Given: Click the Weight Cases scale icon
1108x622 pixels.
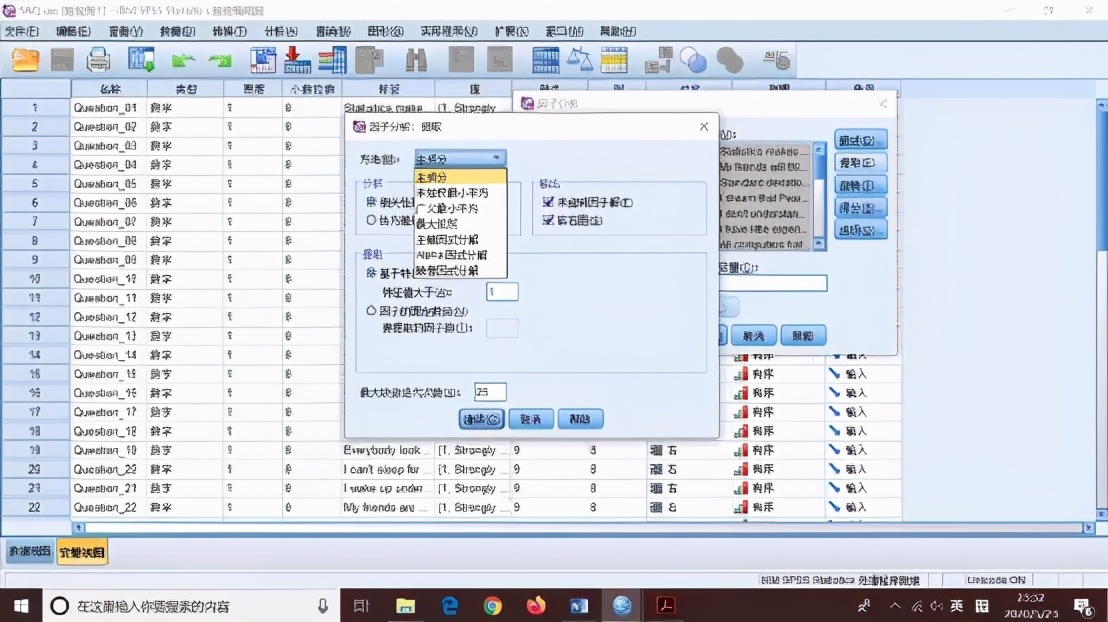Looking at the screenshot, I should (x=583, y=61).
